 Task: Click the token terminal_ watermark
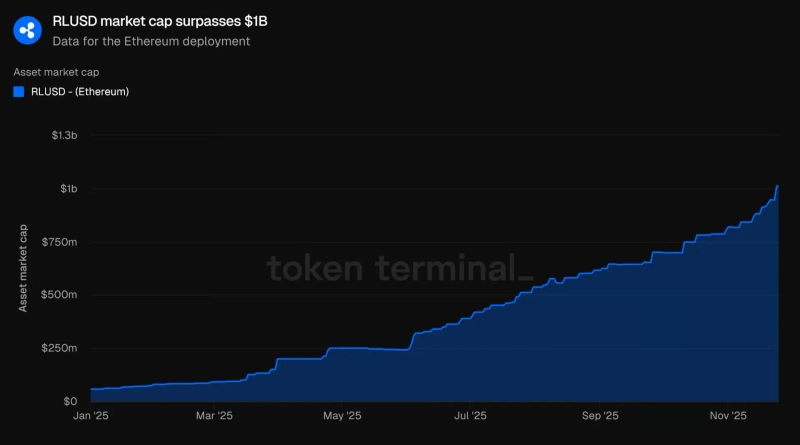(399, 269)
